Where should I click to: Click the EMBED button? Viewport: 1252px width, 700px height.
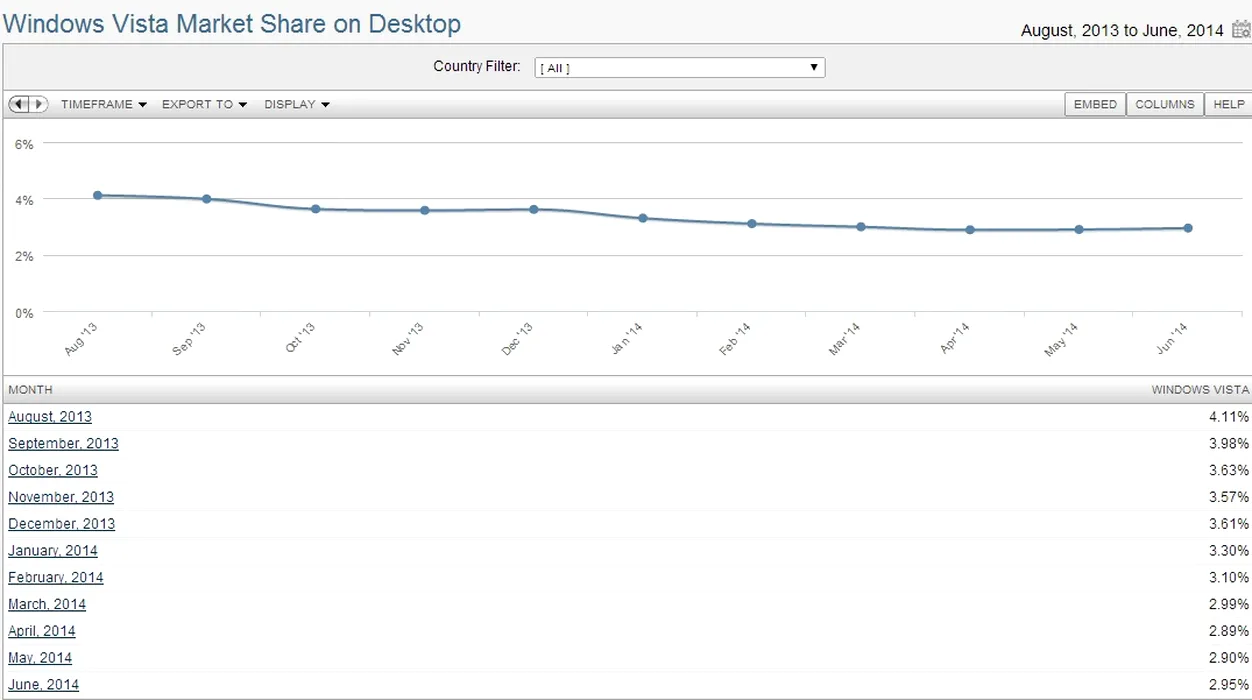[1095, 104]
